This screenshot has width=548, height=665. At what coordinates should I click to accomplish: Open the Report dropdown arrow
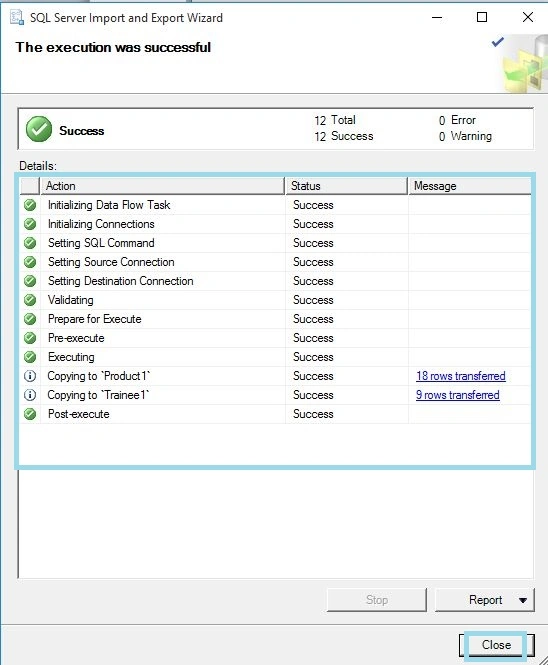click(523, 600)
